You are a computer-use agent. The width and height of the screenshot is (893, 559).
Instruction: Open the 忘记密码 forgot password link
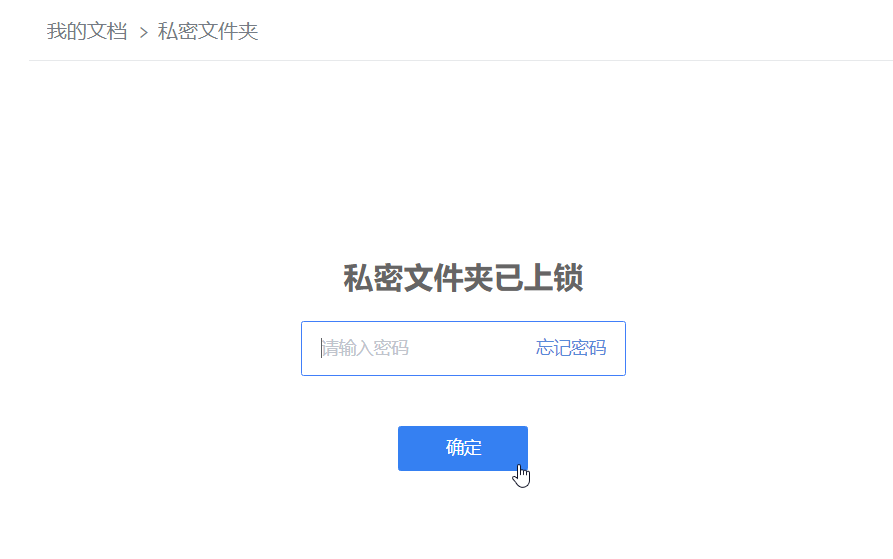pyautogui.click(x=571, y=348)
